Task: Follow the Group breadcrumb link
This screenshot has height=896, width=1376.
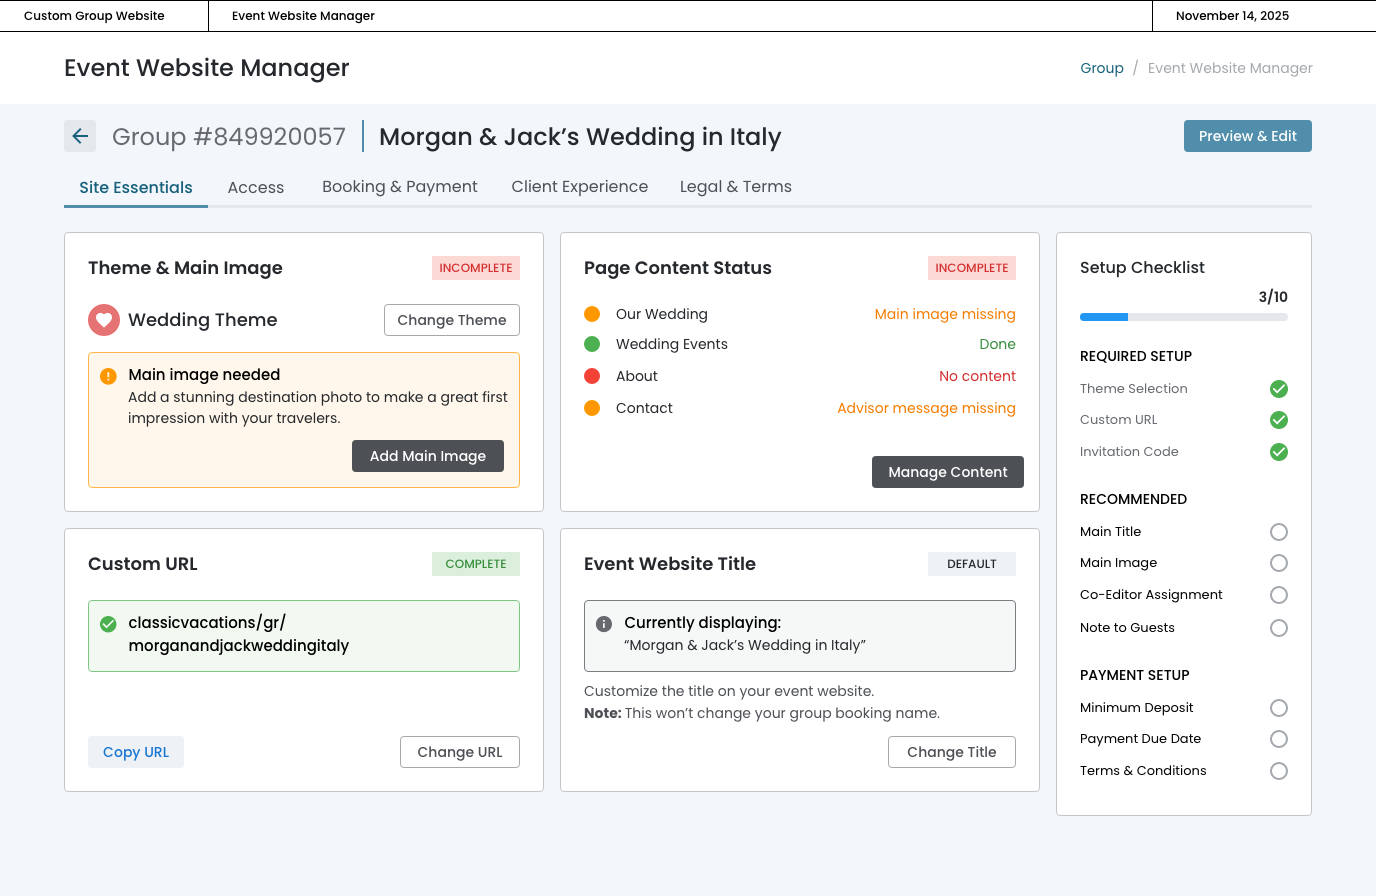Action: click(1101, 68)
